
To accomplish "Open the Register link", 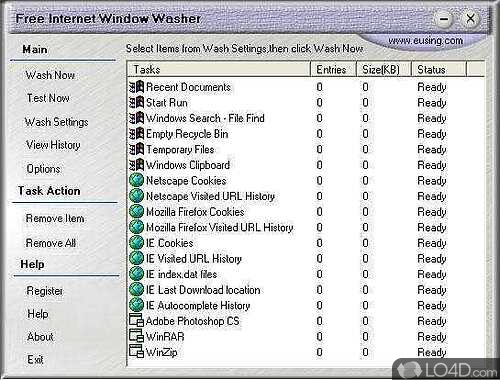I will 44,291.
